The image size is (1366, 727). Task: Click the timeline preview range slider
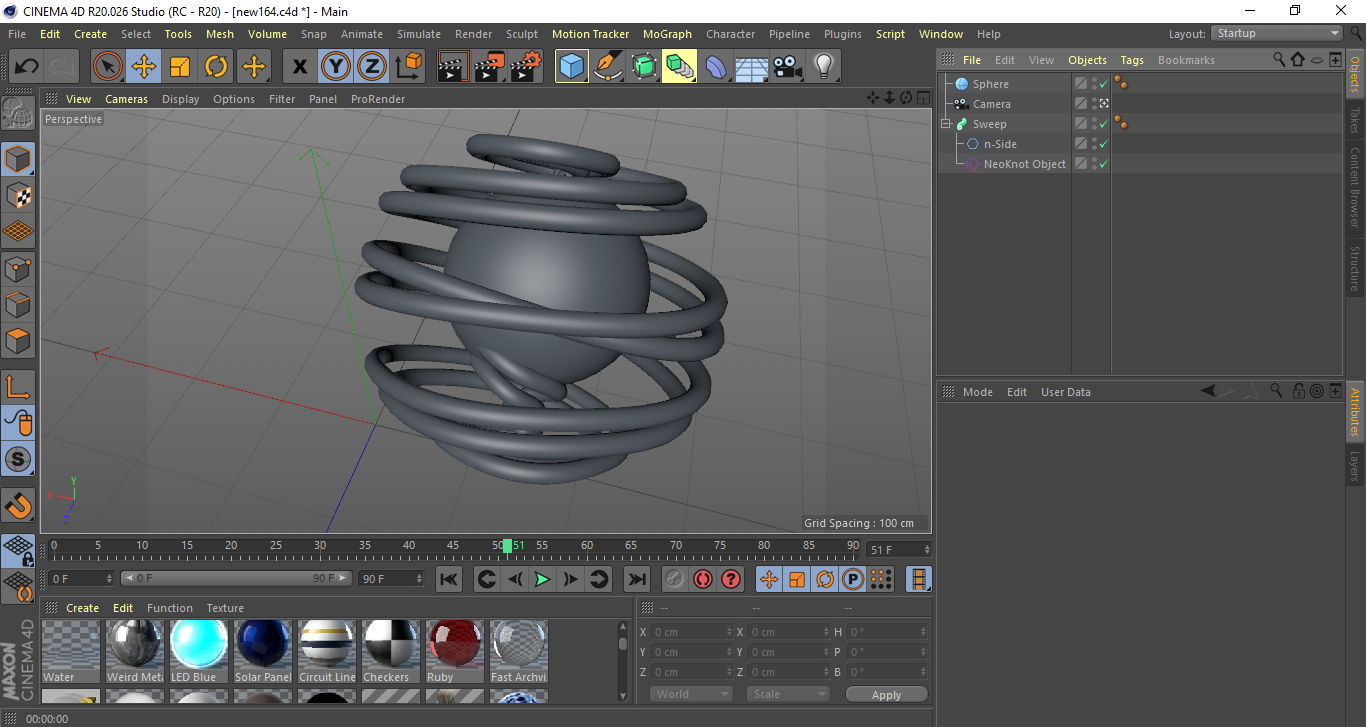(236, 579)
